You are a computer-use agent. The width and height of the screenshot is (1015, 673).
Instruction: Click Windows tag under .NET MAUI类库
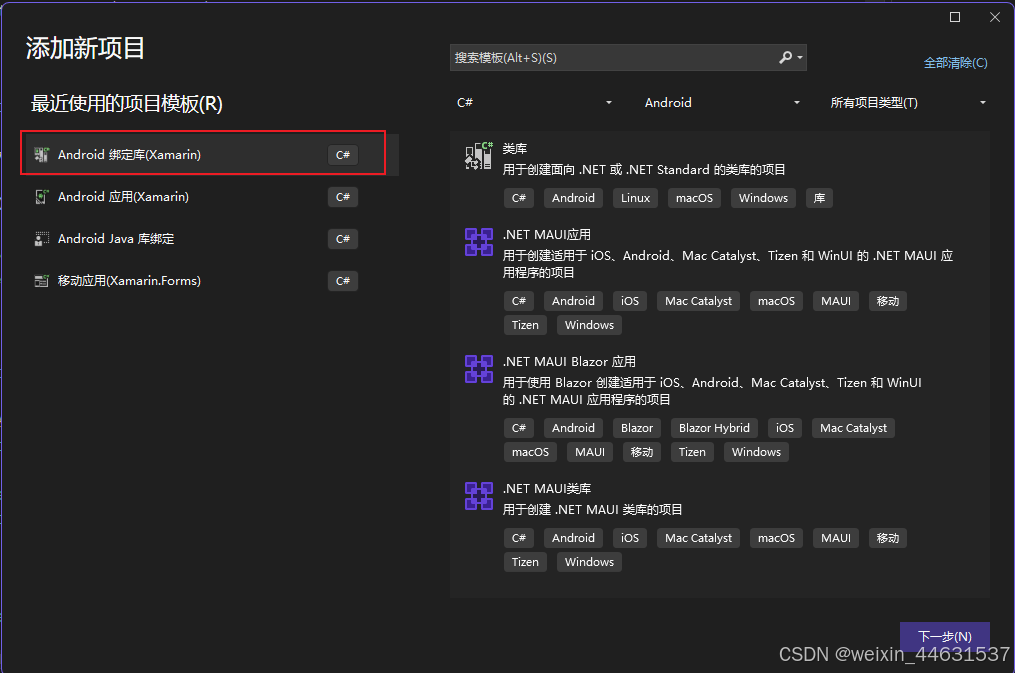pos(589,562)
